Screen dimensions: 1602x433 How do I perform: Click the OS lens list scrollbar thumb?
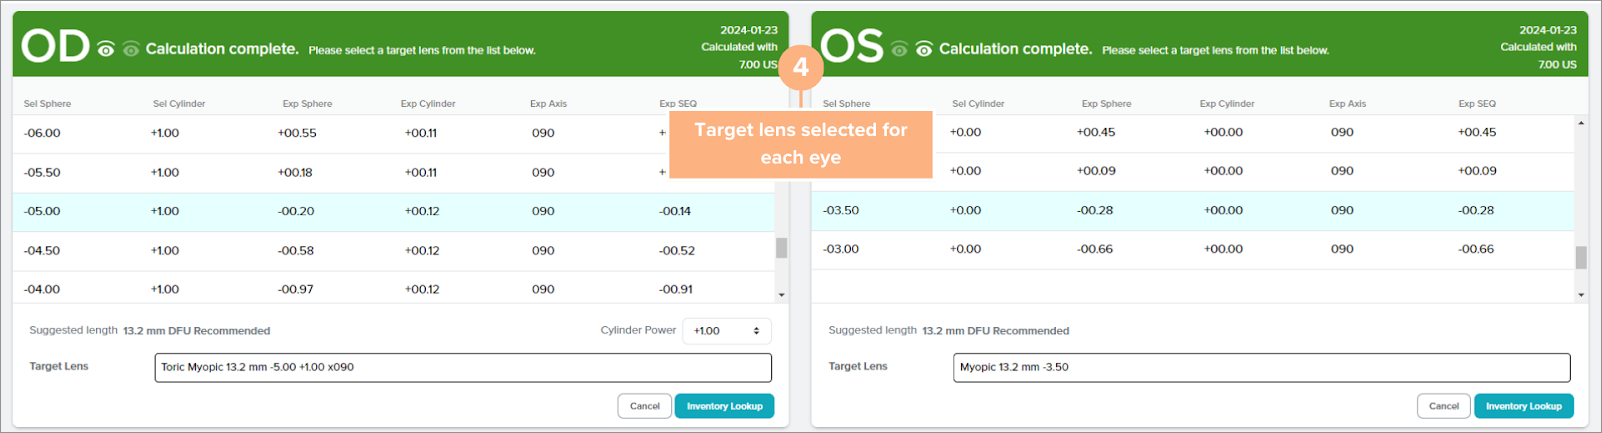[x=1581, y=257]
